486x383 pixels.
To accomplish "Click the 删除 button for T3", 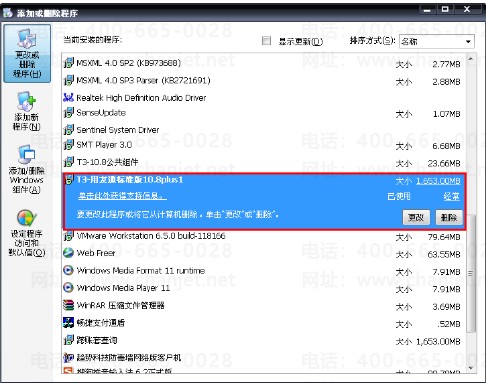I will (x=449, y=218).
